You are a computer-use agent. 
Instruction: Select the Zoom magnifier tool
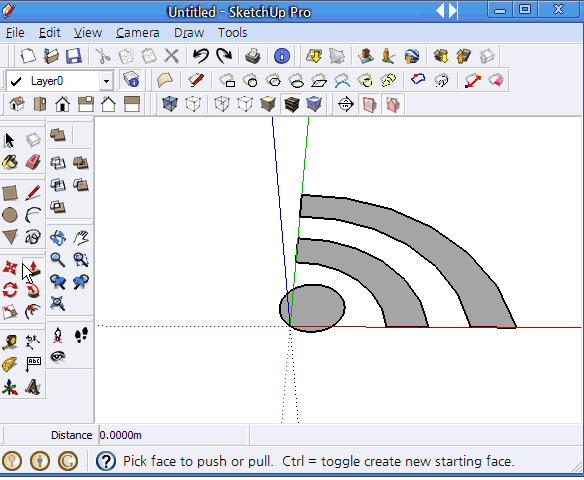click(x=58, y=260)
